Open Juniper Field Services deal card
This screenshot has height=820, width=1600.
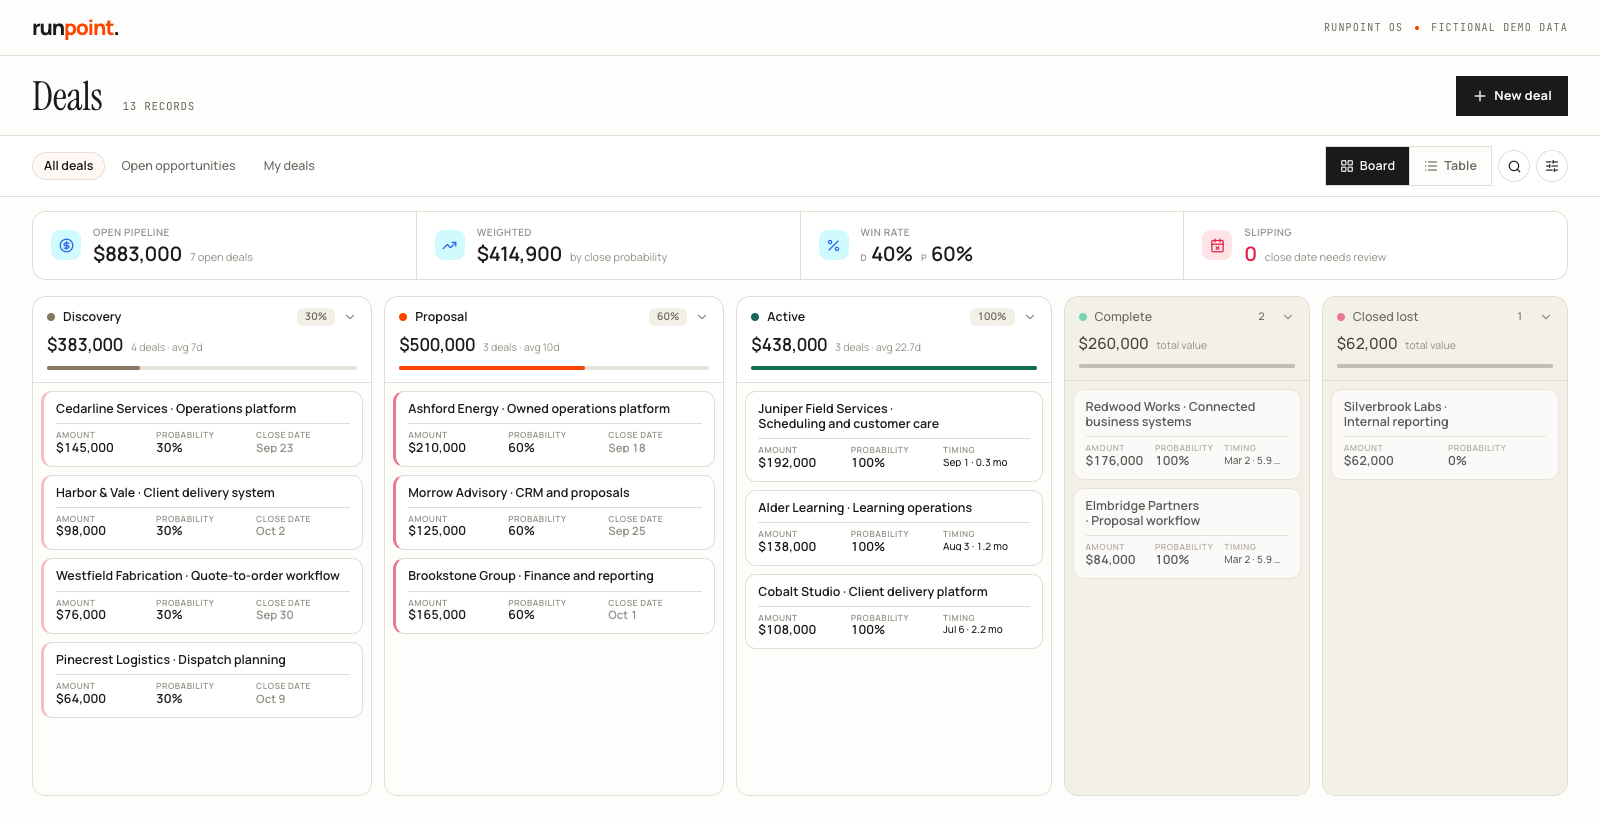[894, 436]
